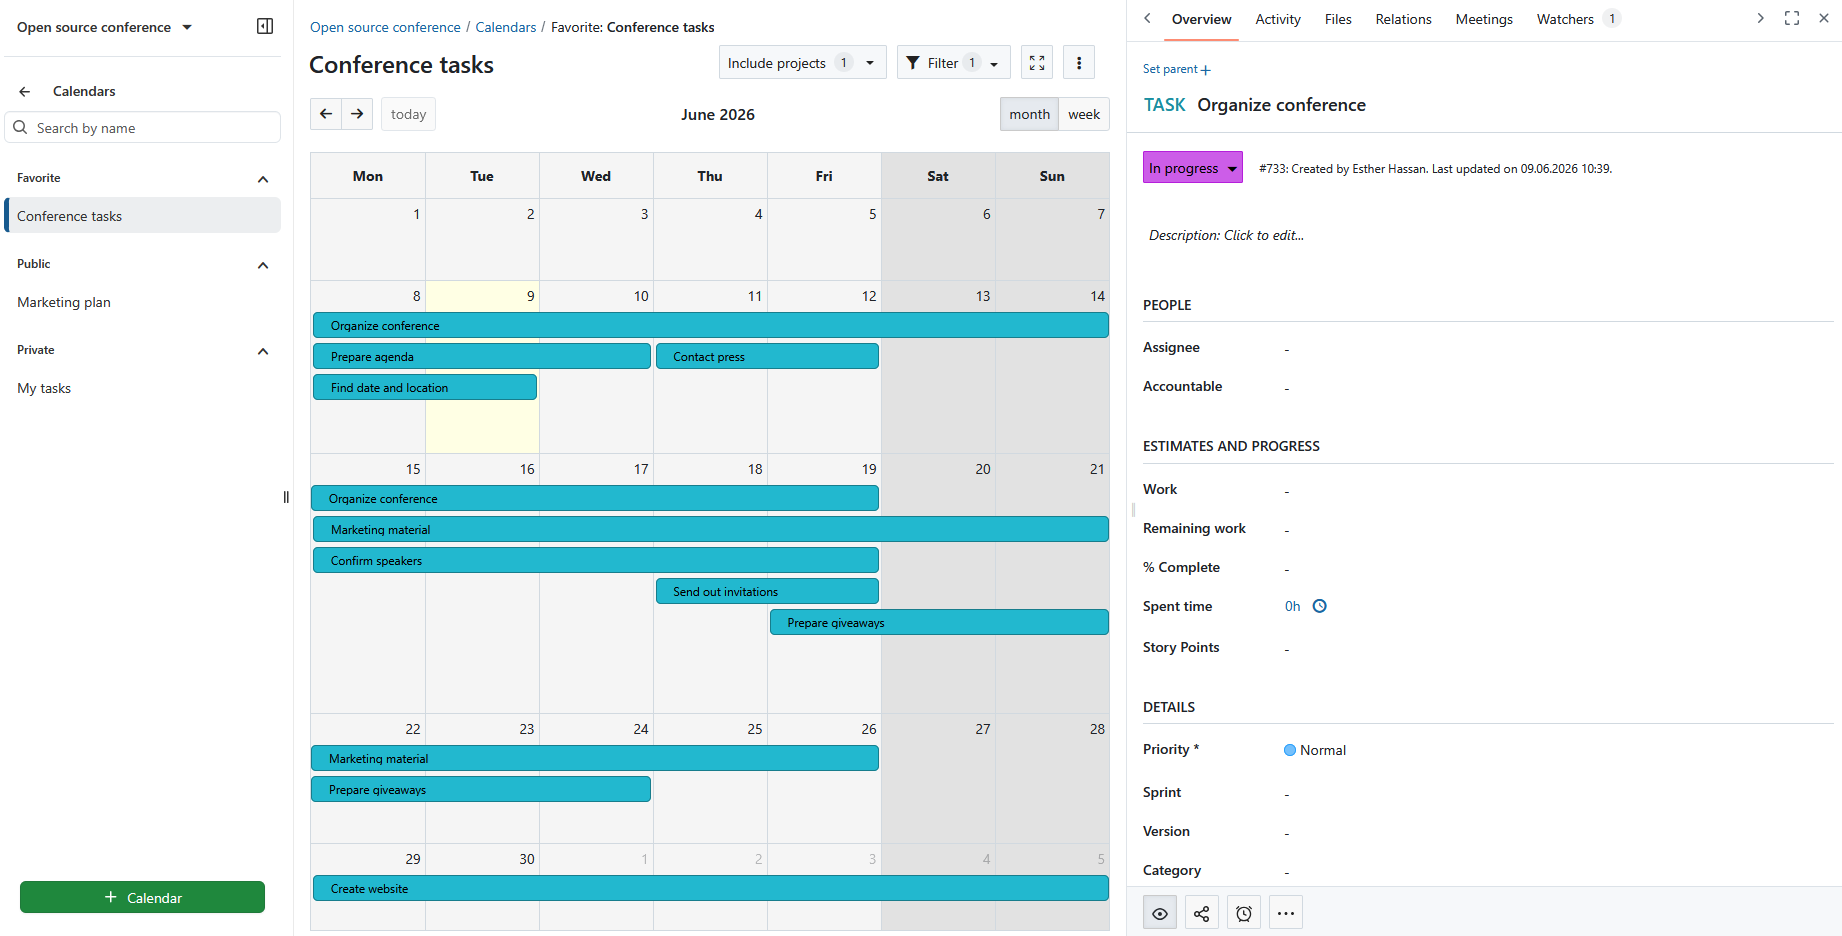1842x936 pixels.
Task: Change the In progress status dropdown
Action: click(x=1193, y=168)
